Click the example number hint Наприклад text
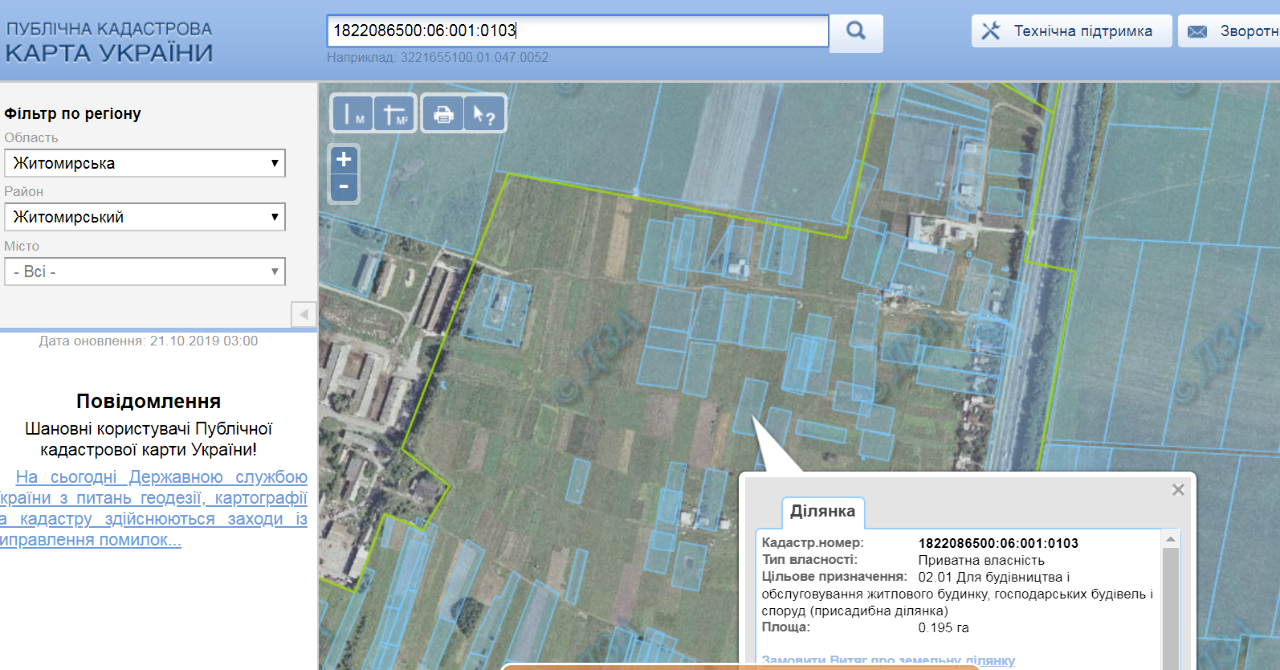This screenshot has height=670, width=1280. click(x=437, y=57)
